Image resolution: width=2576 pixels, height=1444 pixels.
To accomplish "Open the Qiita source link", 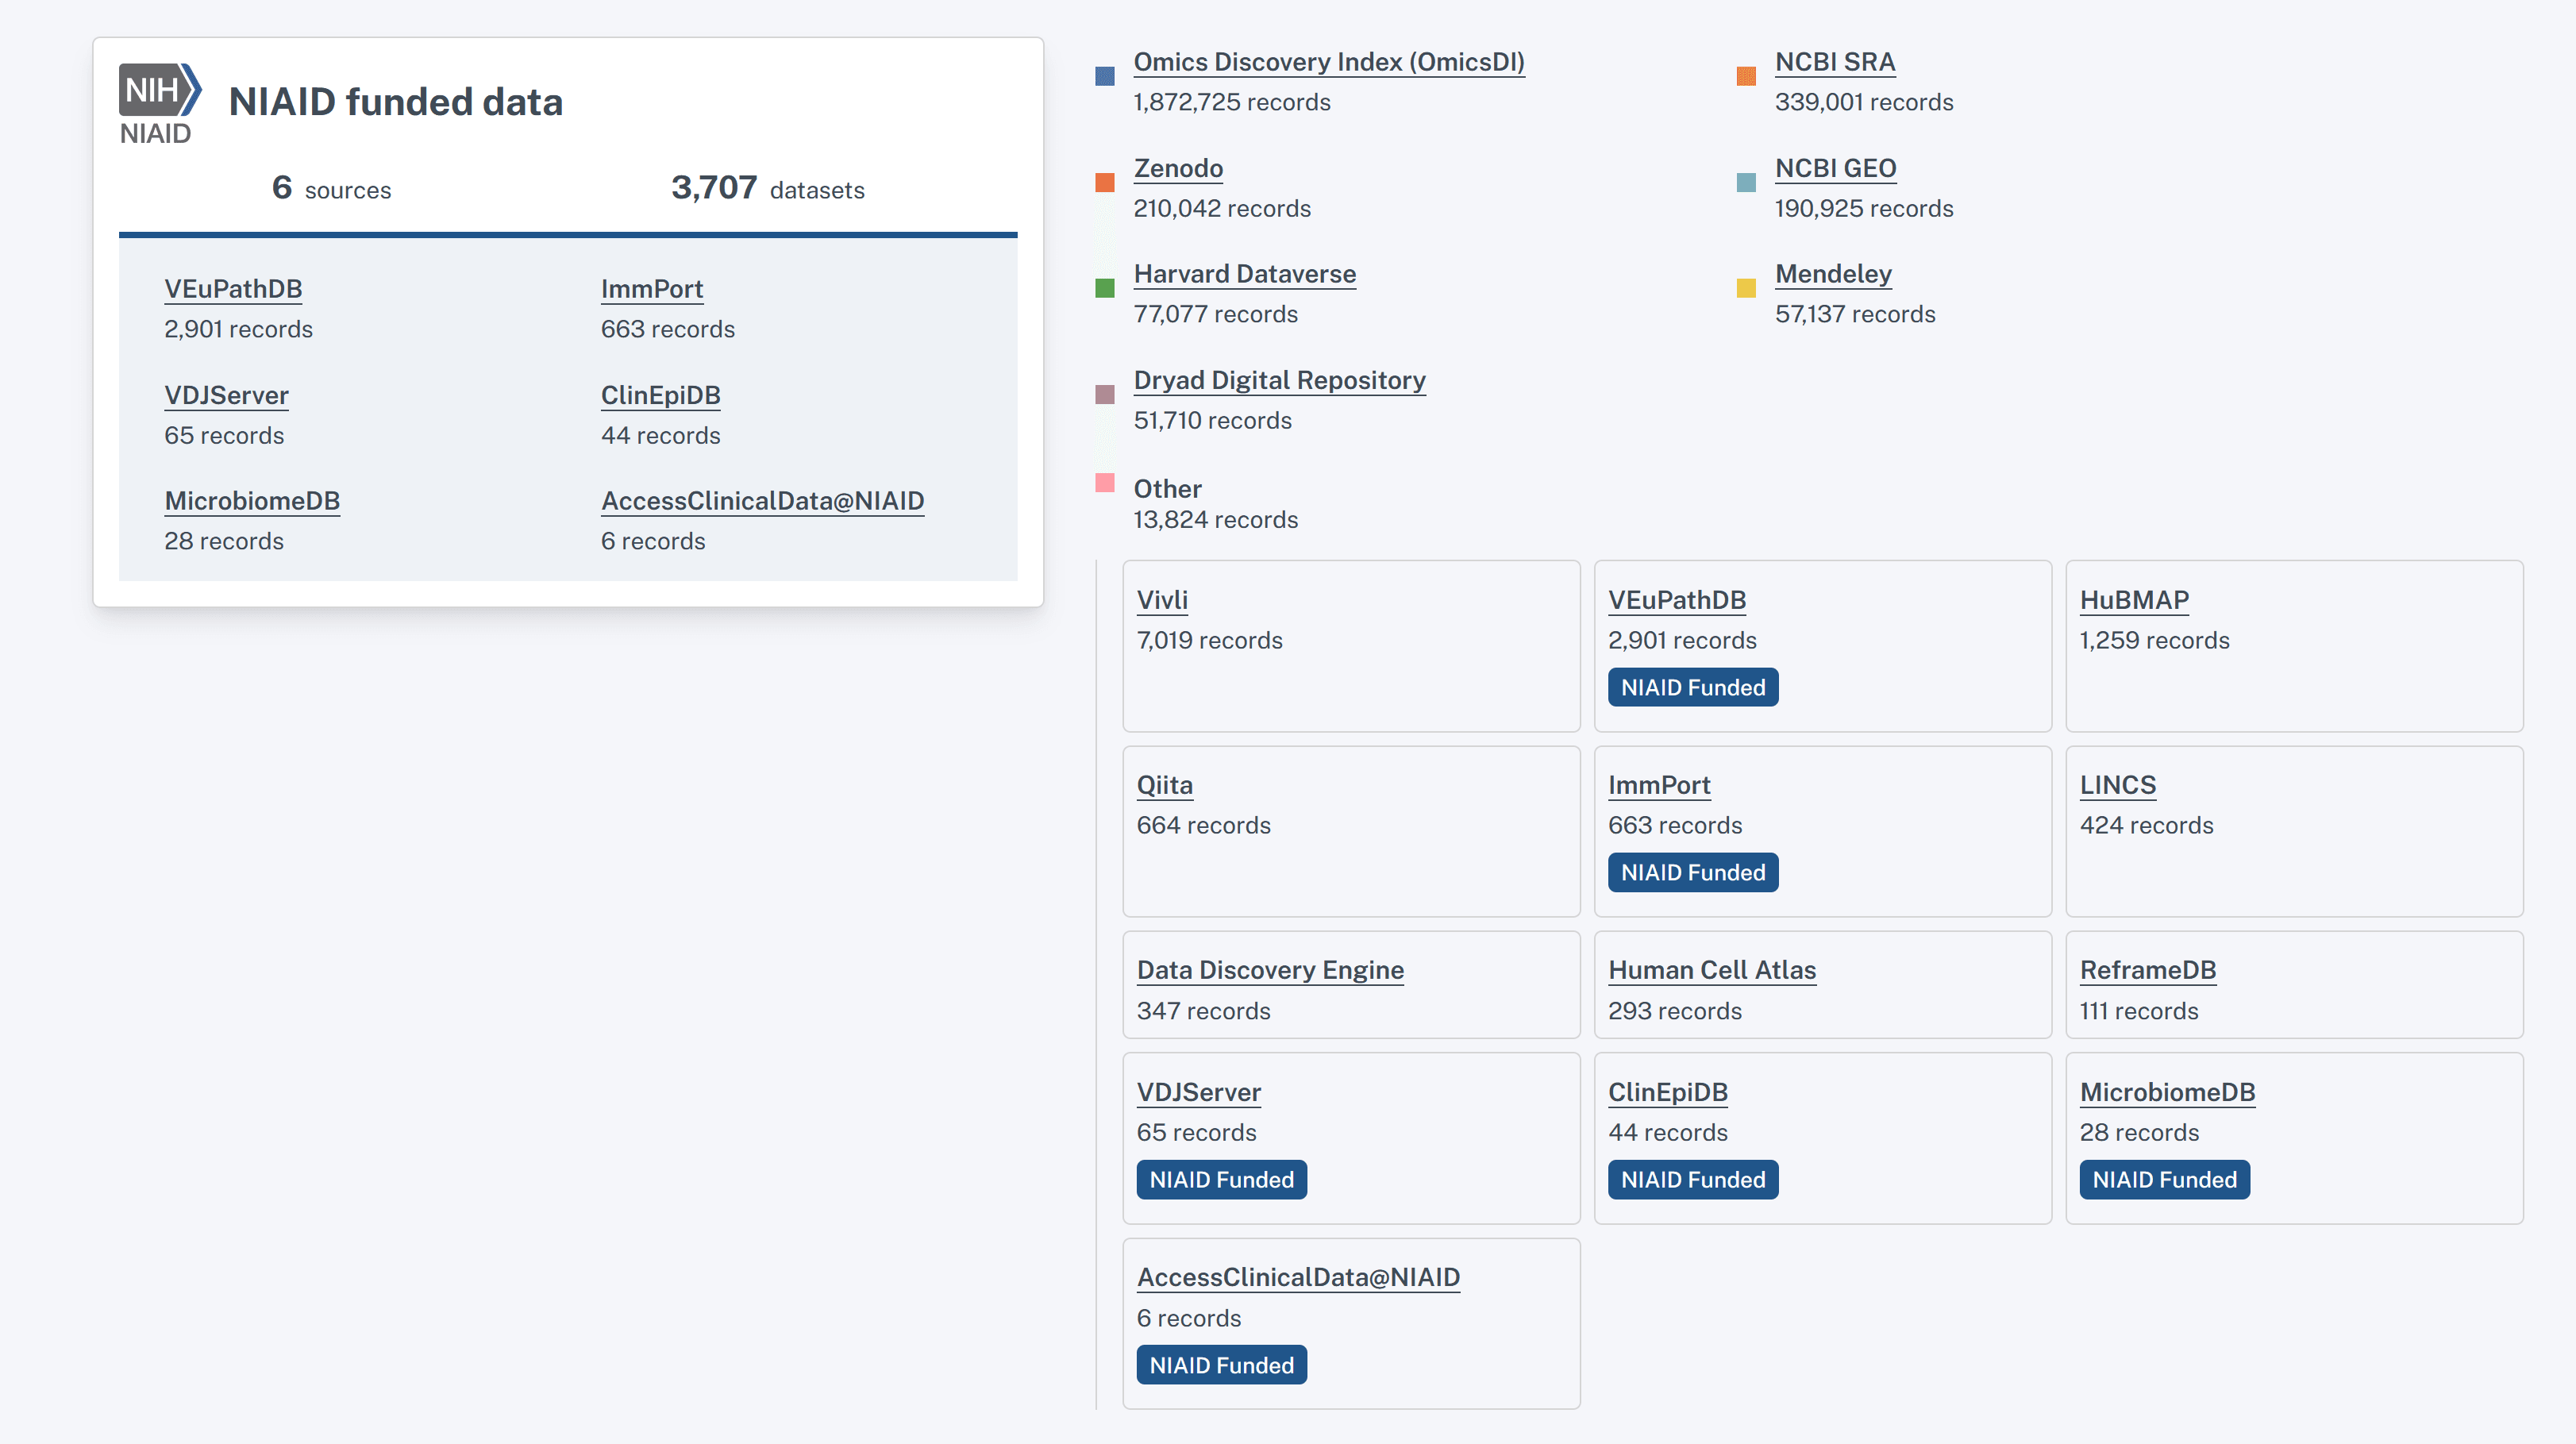I will coord(1164,785).
